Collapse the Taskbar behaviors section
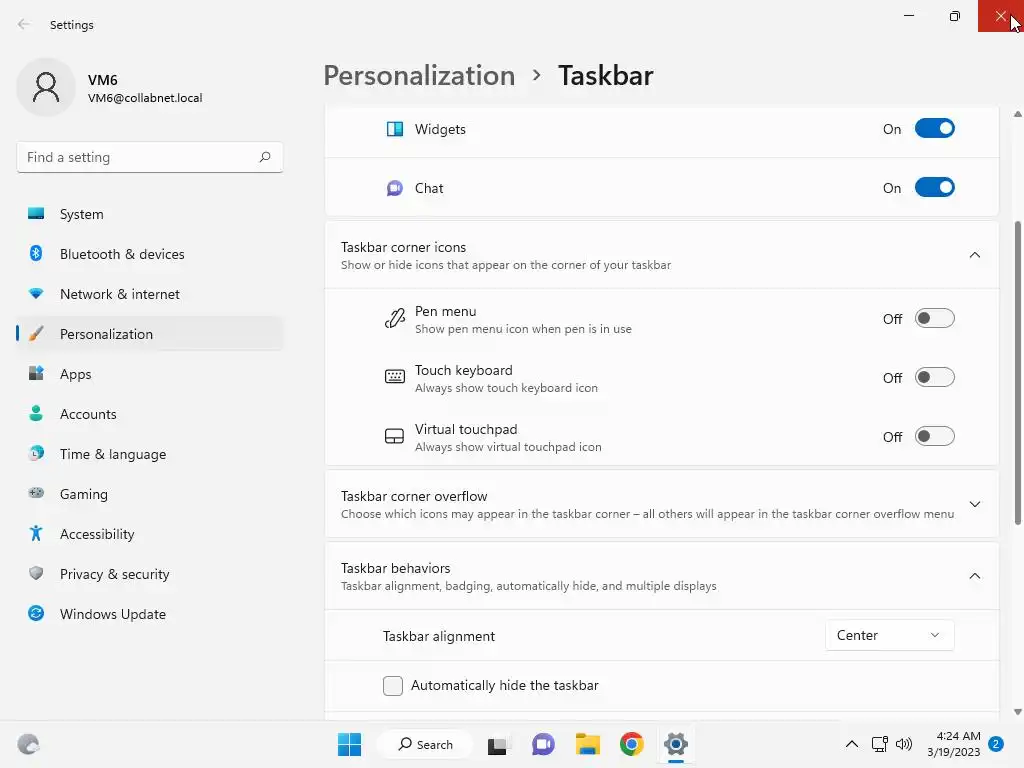The height and width of the screenshot is (768, 1024). tap(974, 576)
